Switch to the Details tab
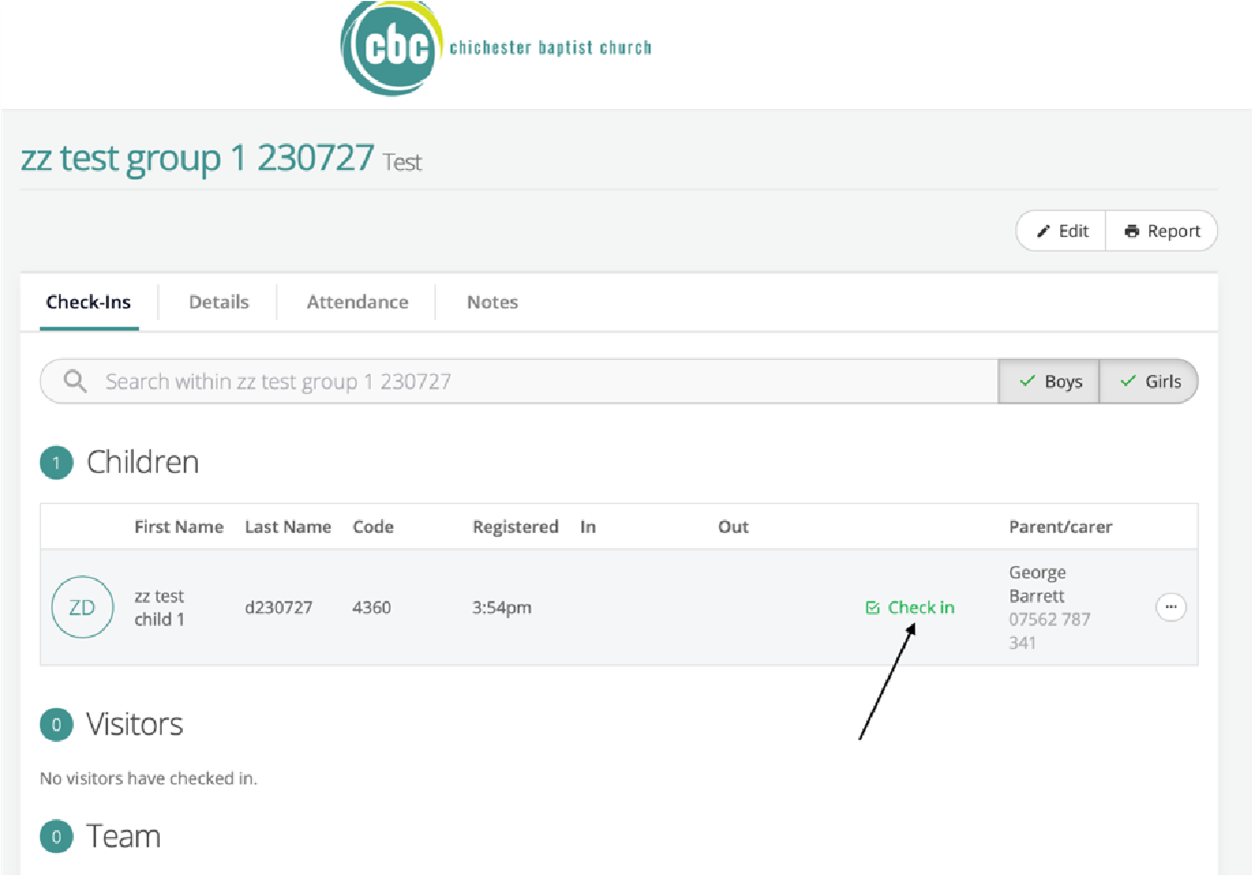This screenshot has height=875, width=1252. (219, 302)
